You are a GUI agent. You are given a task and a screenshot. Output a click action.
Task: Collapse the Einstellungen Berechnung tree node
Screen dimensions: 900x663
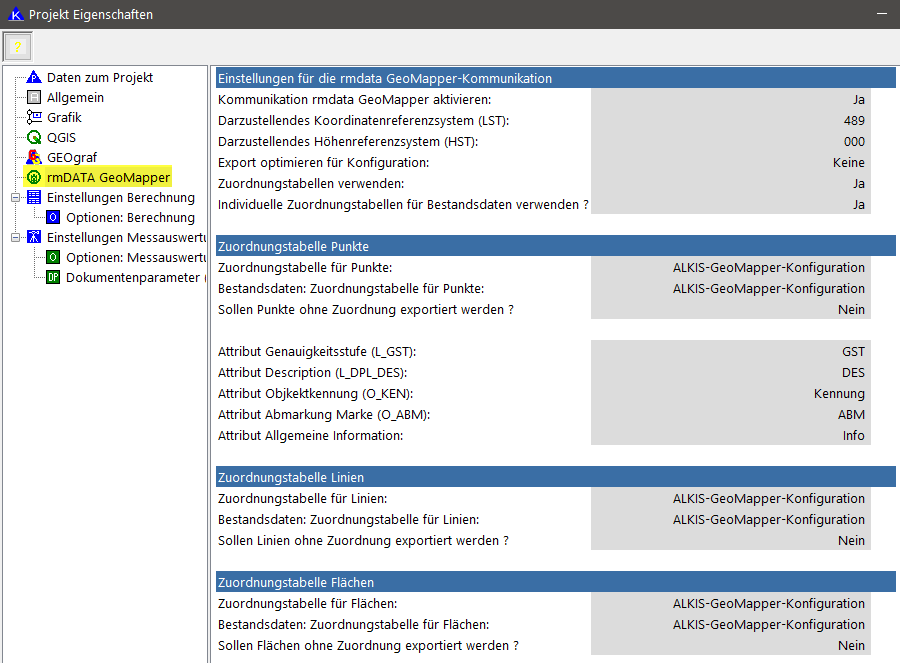(15, 198)
